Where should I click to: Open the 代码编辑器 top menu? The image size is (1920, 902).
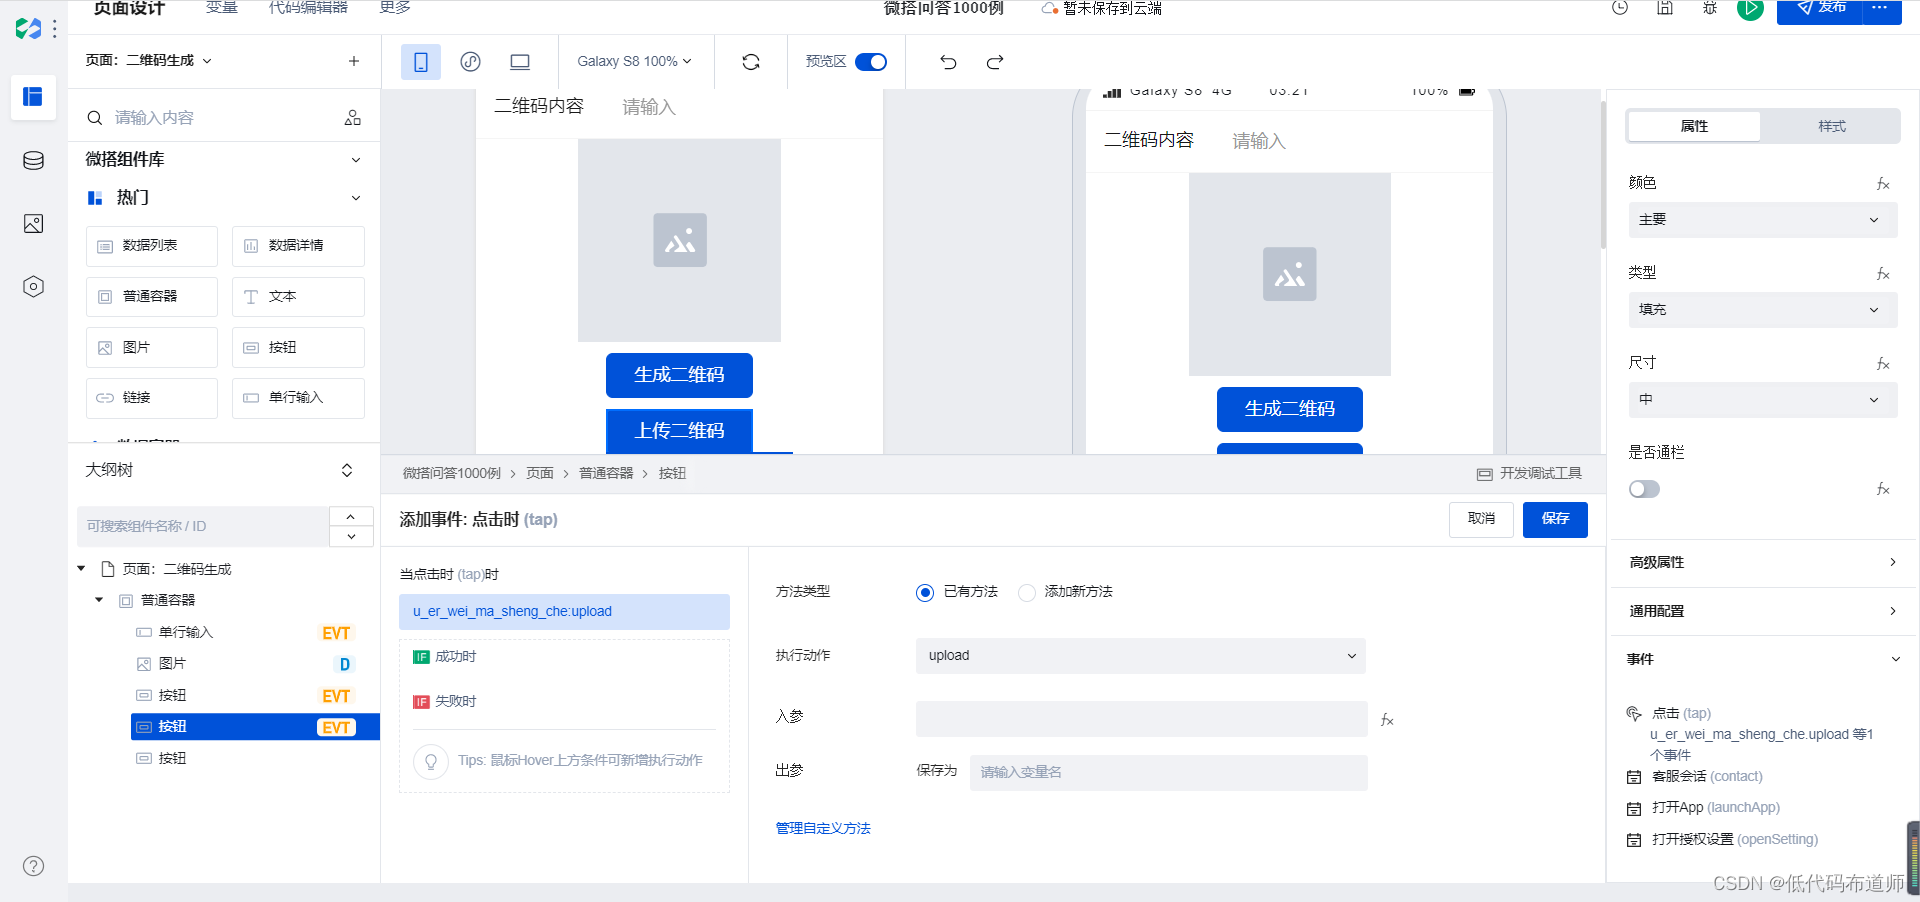pyautogui.click(x=308, y=8)
